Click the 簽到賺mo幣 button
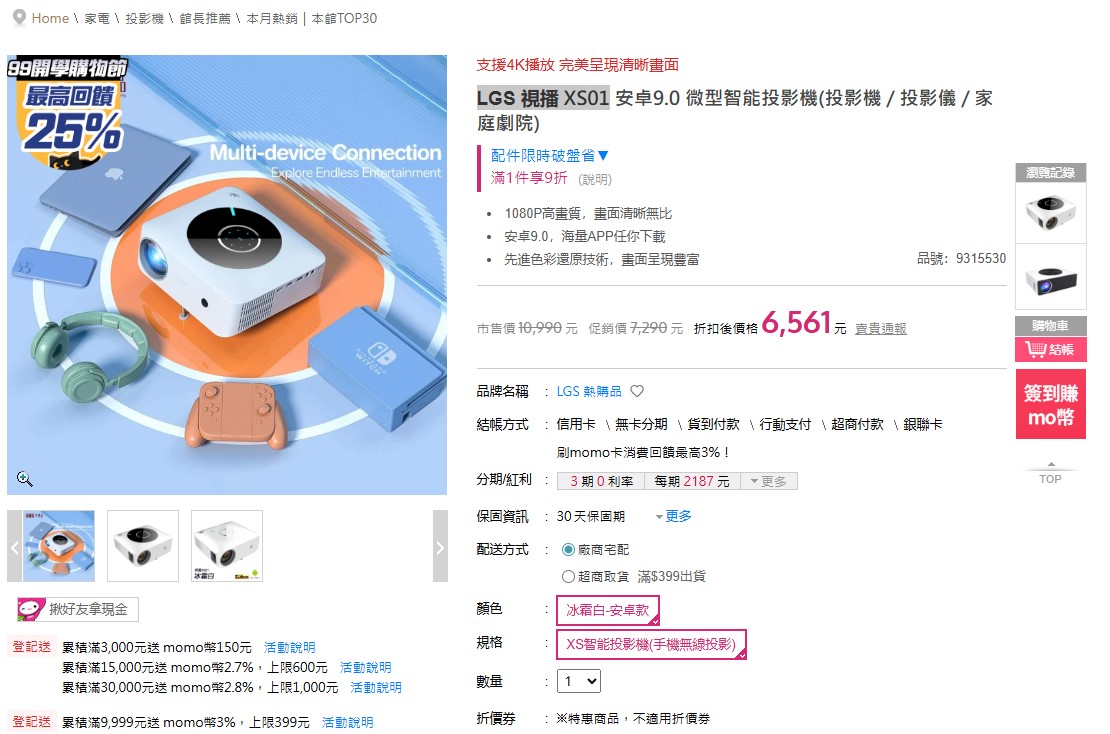 pyautogui.click(x=1051, y=404)
